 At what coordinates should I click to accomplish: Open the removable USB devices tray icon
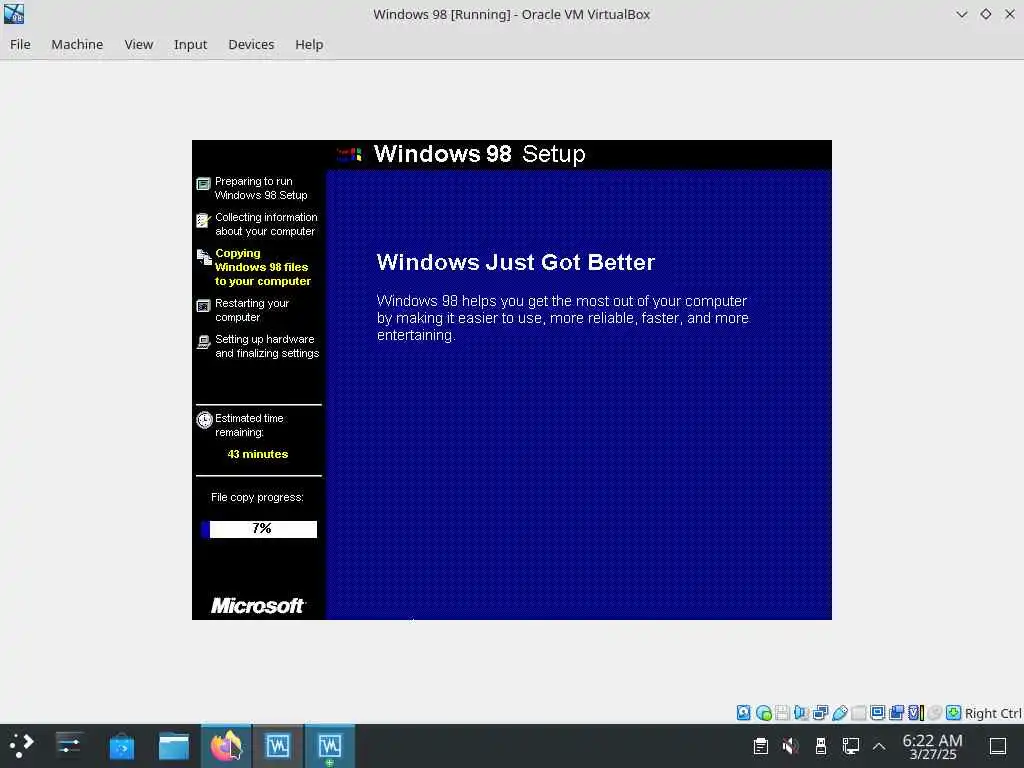coord(821,746)
